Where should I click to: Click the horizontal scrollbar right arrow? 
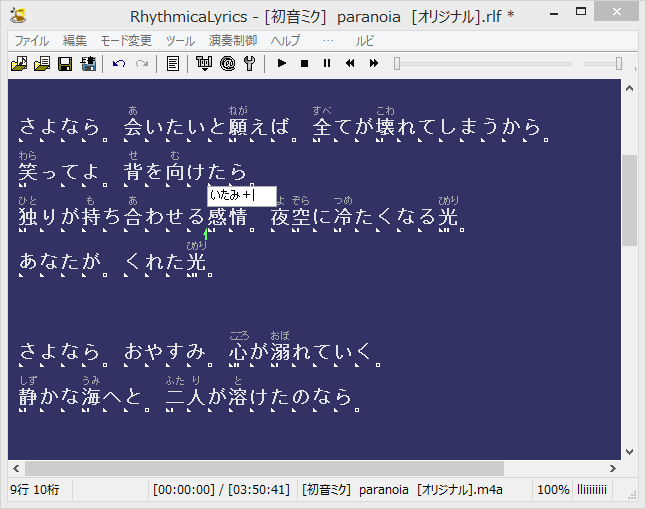(x=613, y=469)
